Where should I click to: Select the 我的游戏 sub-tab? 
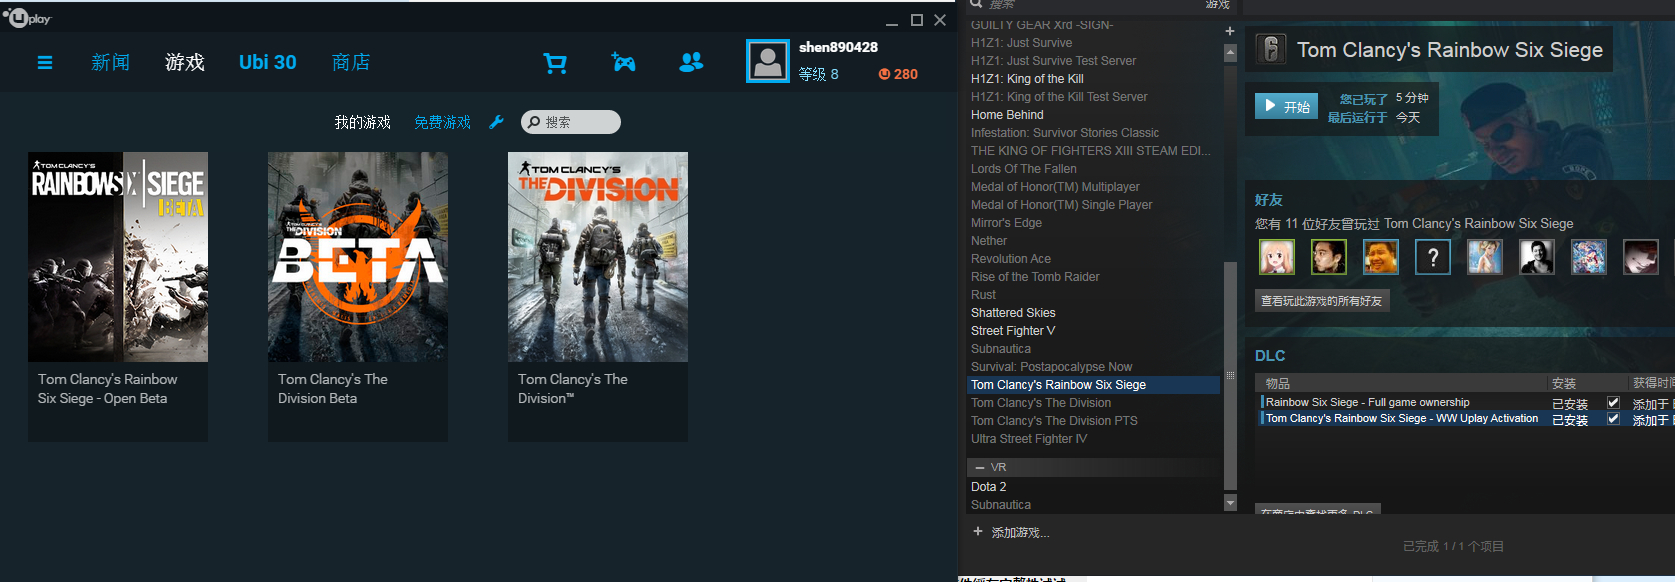[x=362, y=122]
